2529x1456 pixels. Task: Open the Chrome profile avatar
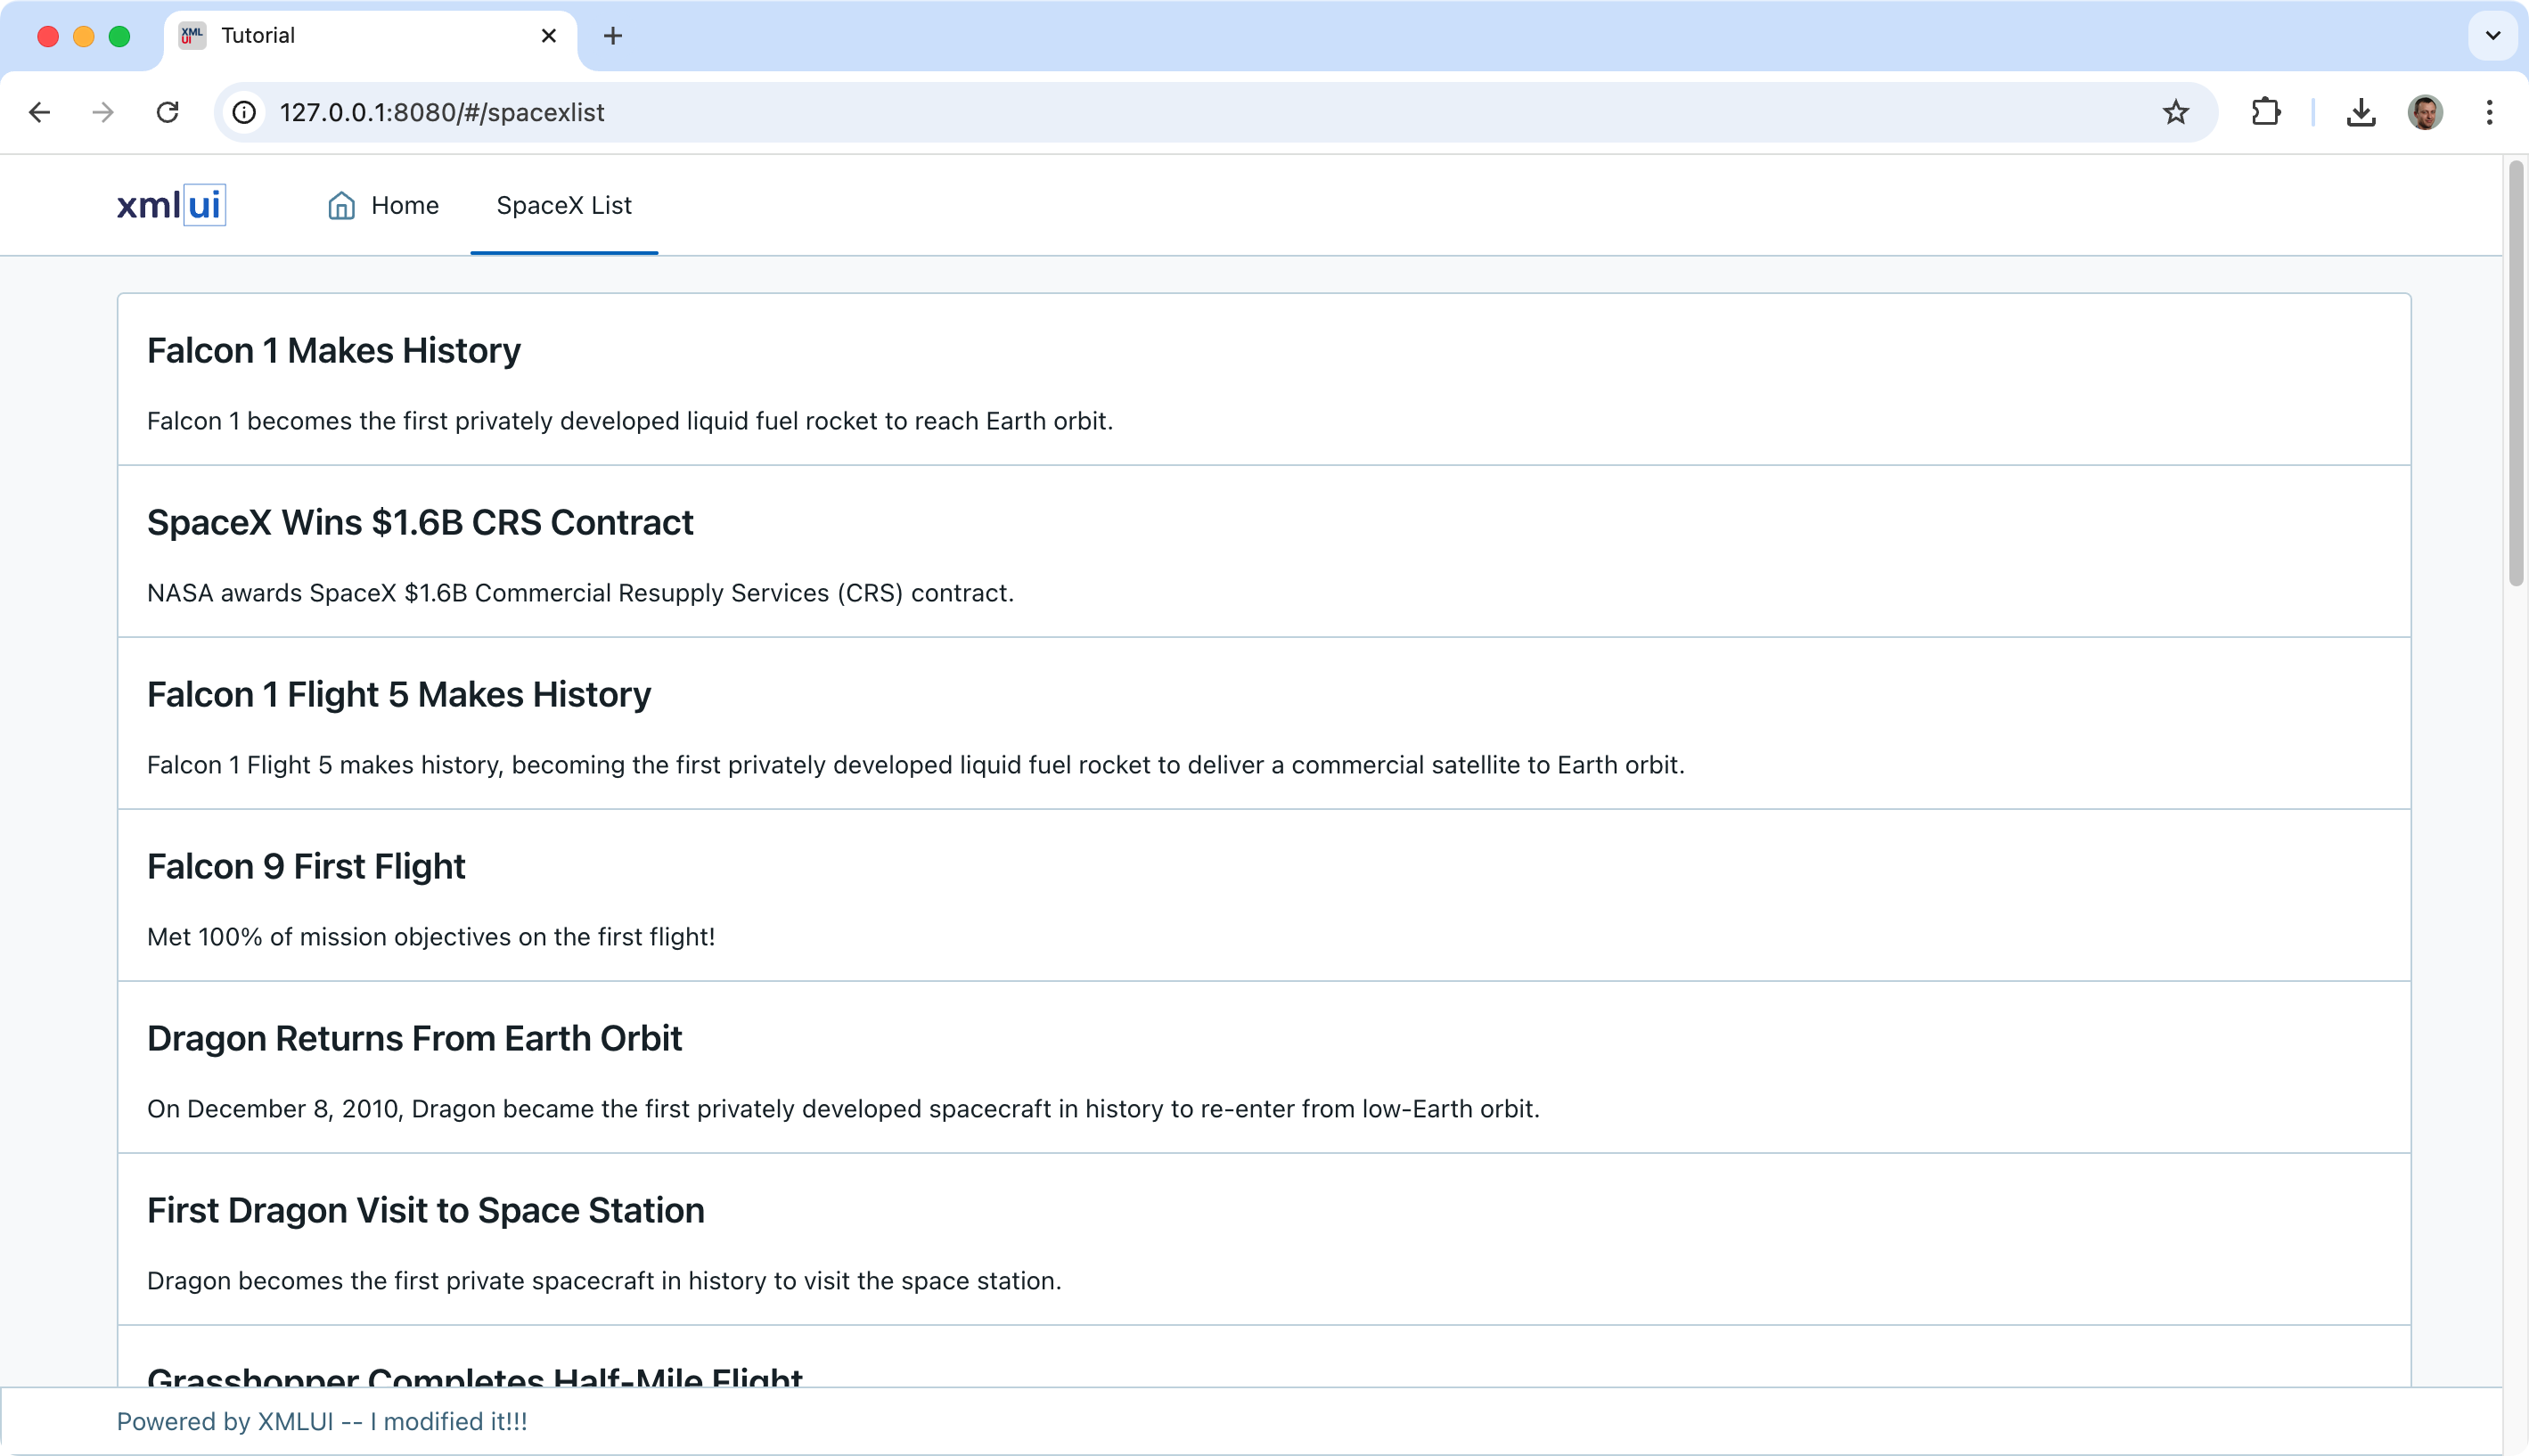coord(2425,112)
